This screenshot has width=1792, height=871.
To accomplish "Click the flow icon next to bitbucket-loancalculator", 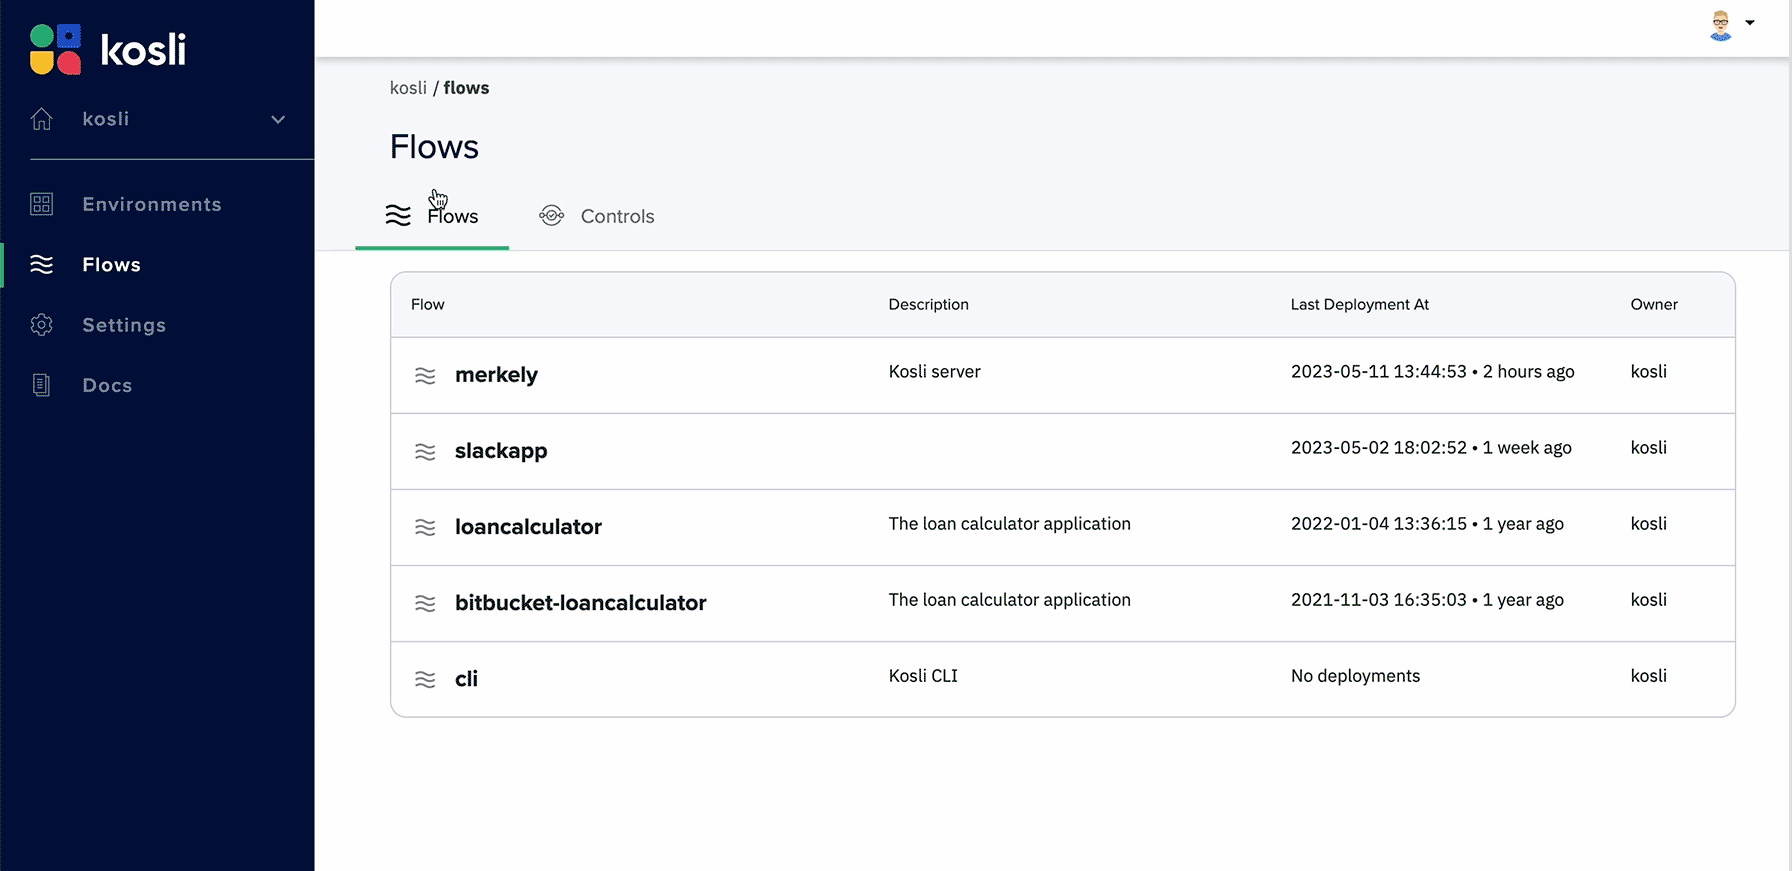I will [x=425, y=604].
